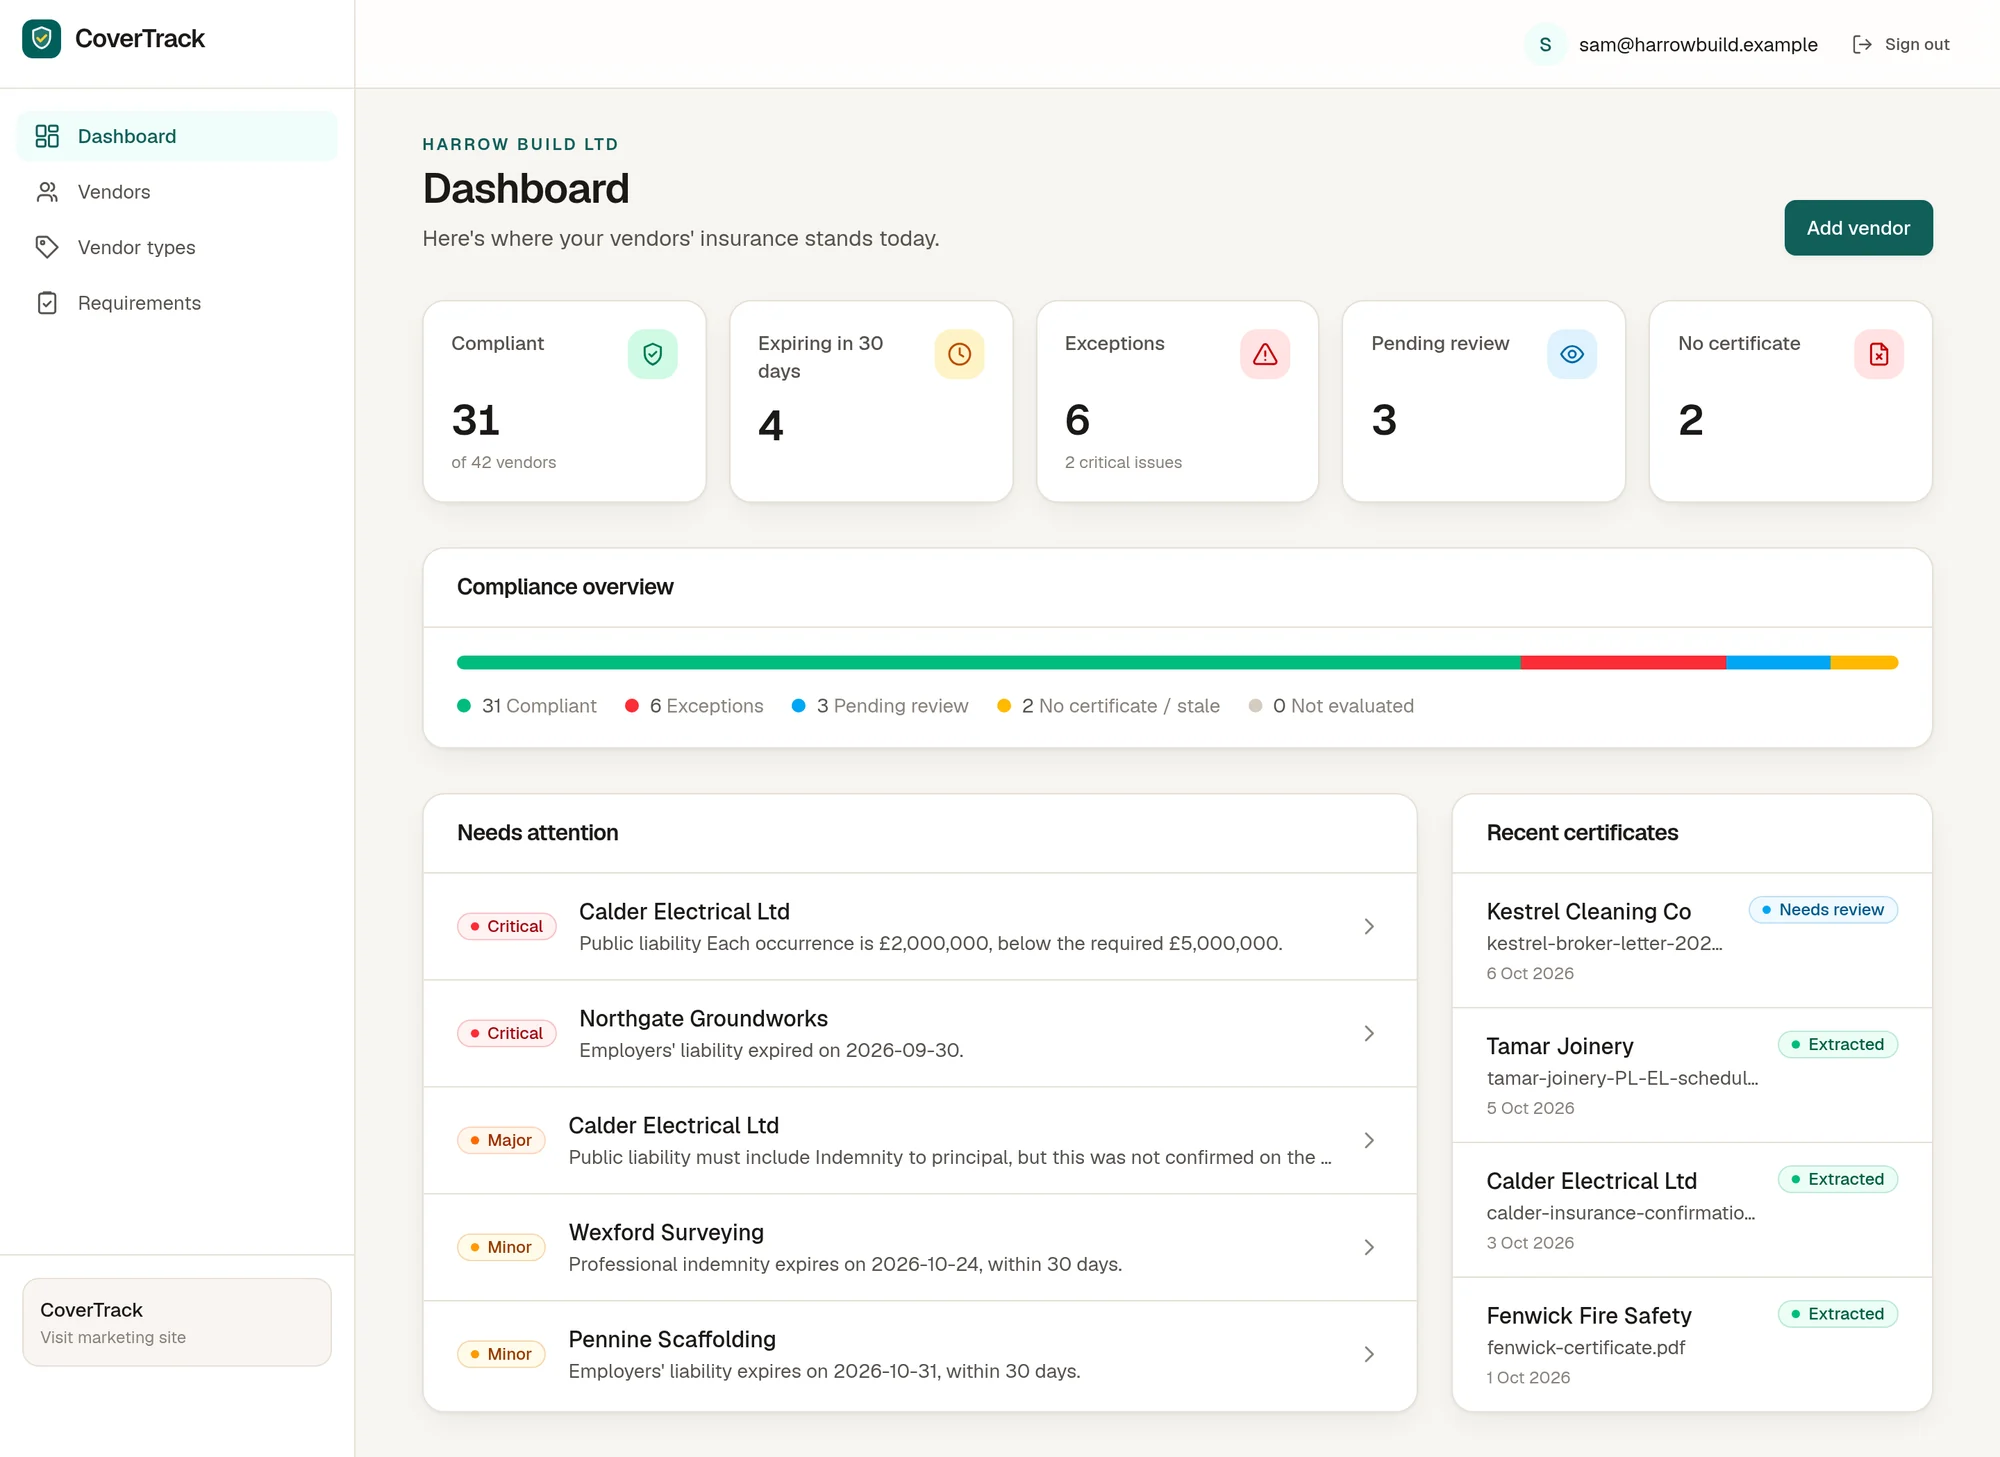Open Fenwick Fire Safety recent certificate
This screenshot has height=1457, width=2000.
1692,1345
